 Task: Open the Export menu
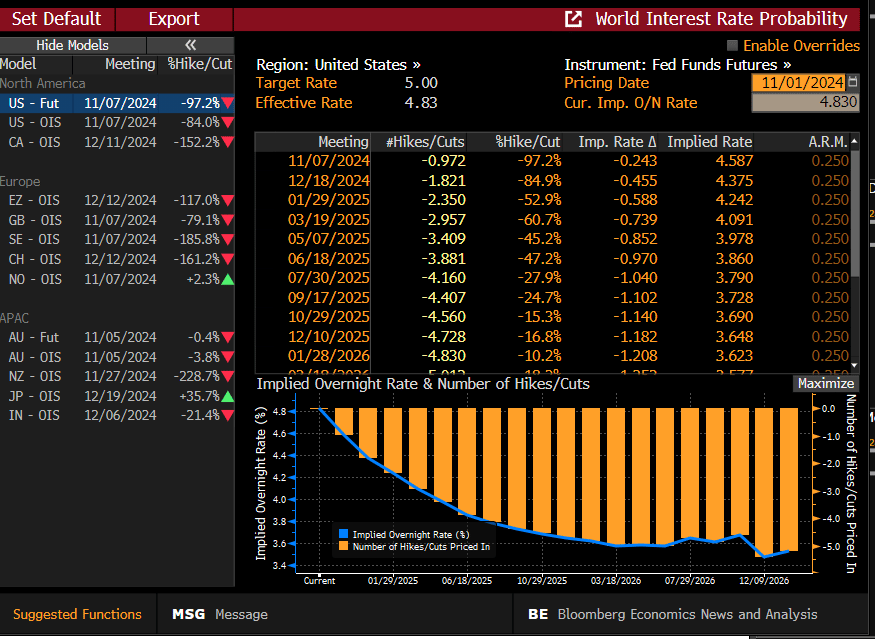pyautogui.click(x=174, y=19)
